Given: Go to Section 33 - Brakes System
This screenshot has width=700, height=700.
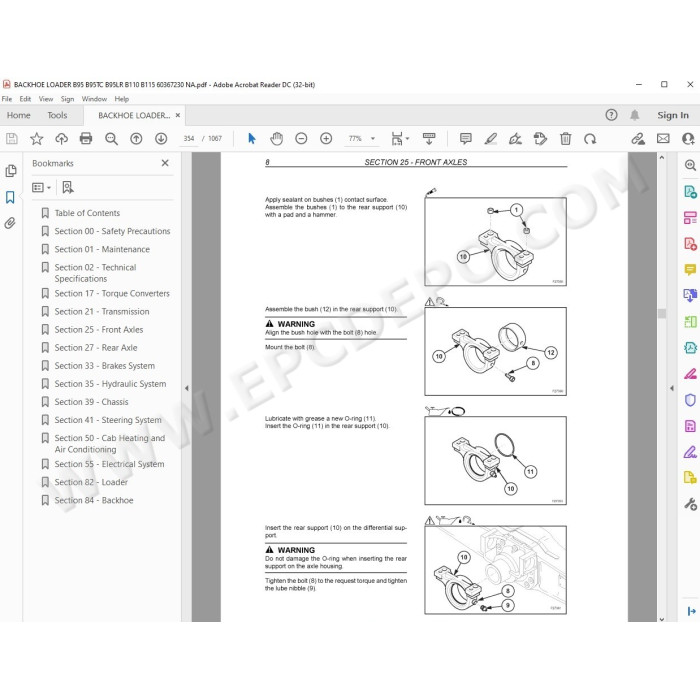Looking at the screenshot, I should coord(104,366).
